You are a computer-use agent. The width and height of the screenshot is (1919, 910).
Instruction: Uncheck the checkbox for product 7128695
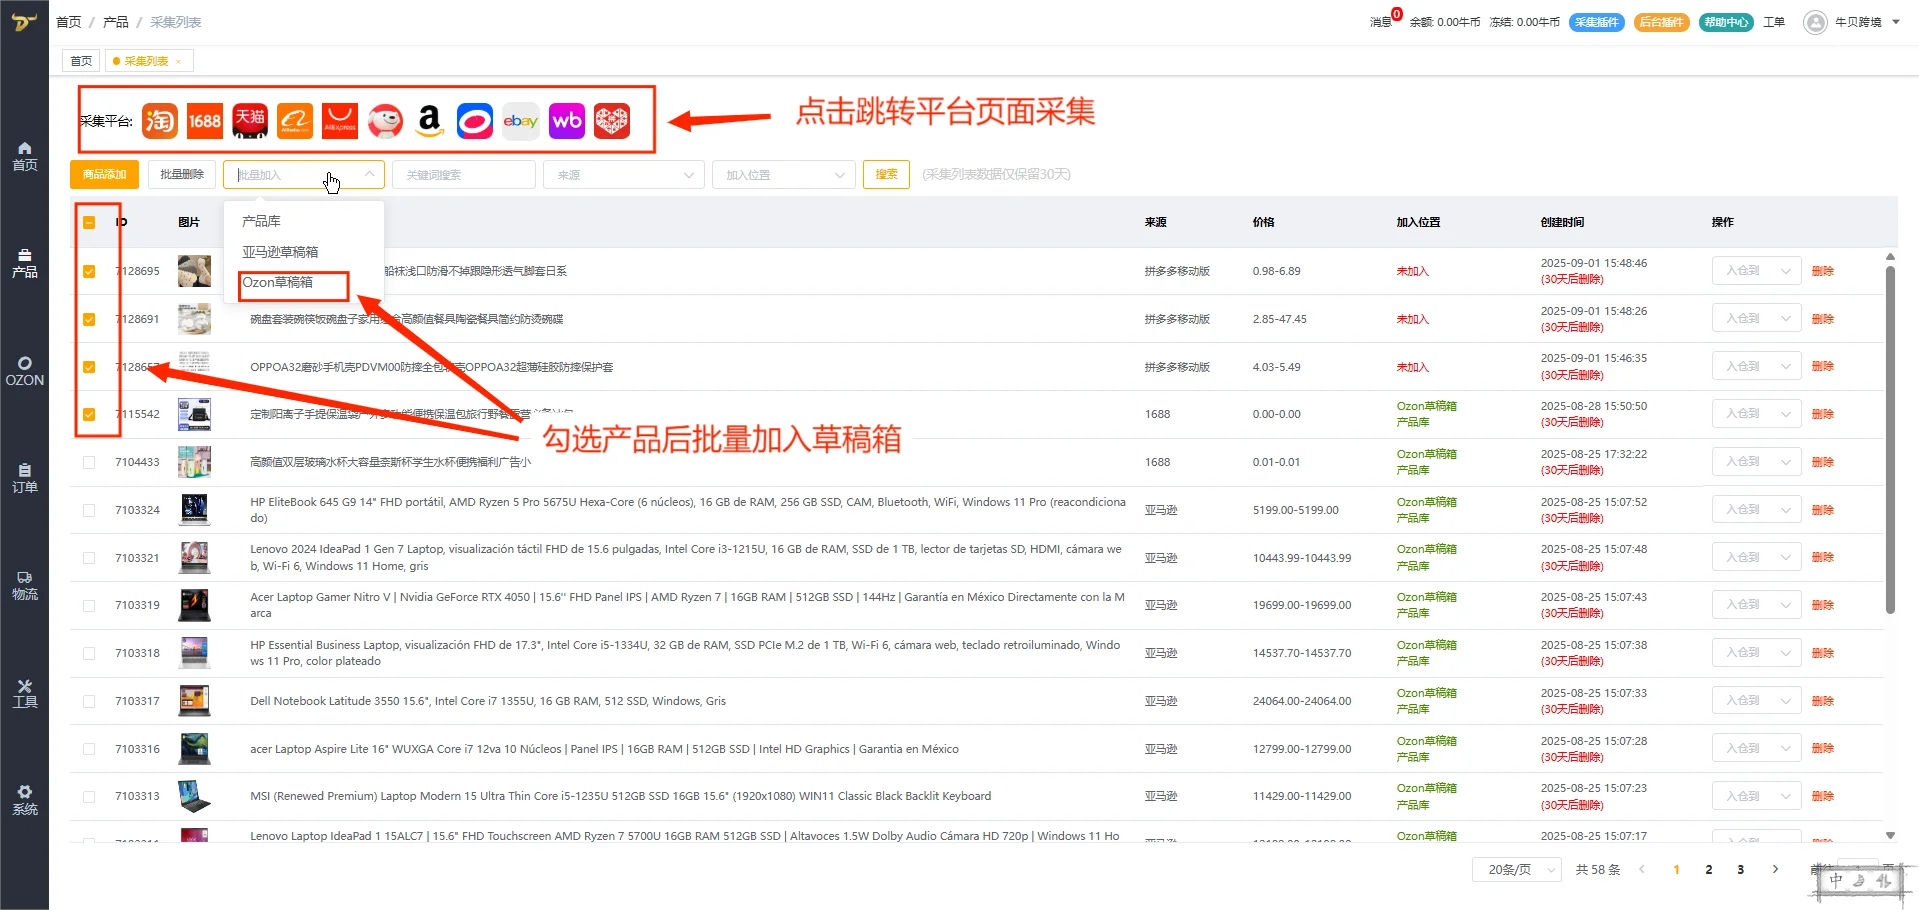pos(89,271)
